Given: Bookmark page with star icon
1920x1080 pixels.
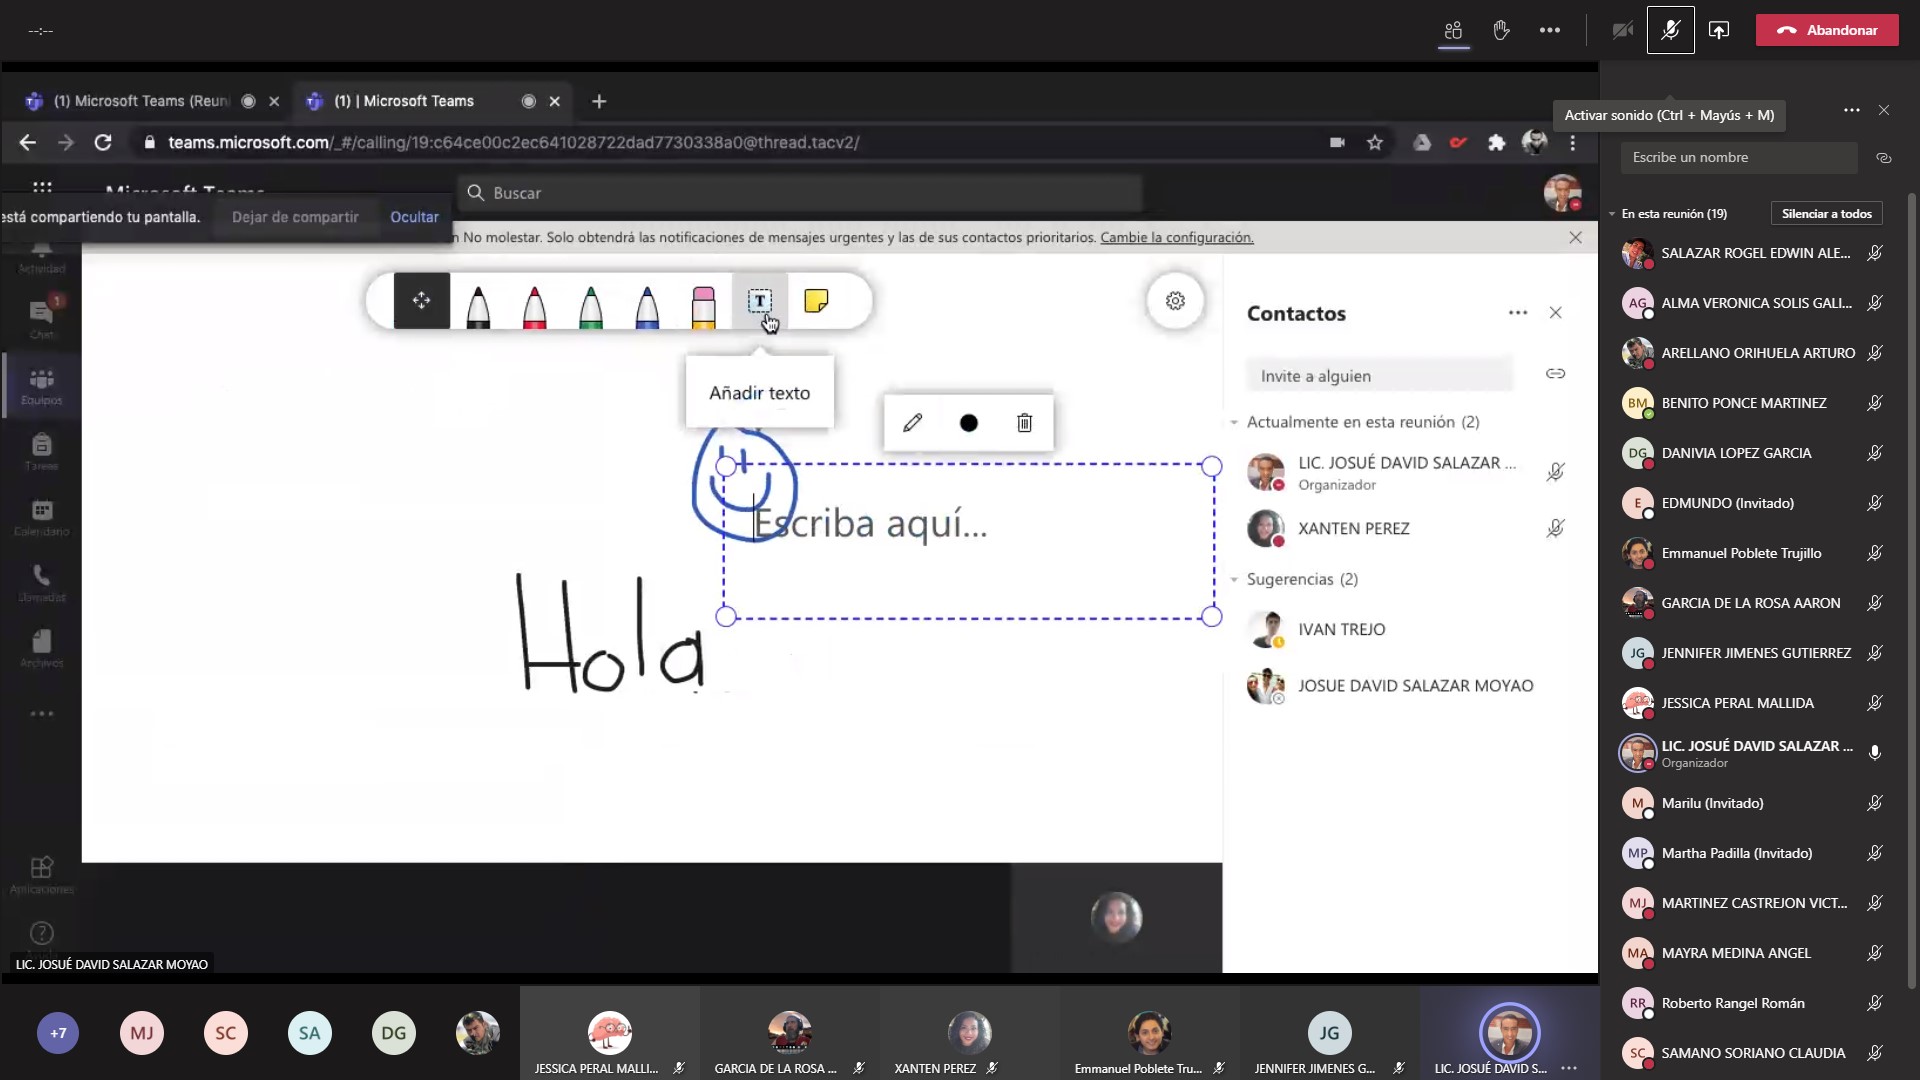Looking at the screenshot, I should click(1375, 143).
